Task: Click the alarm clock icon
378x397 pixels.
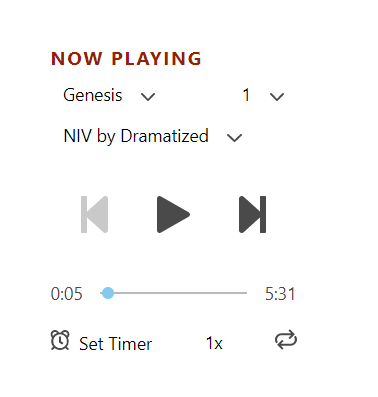Action: pyautogui.click(x=60, y=340)
